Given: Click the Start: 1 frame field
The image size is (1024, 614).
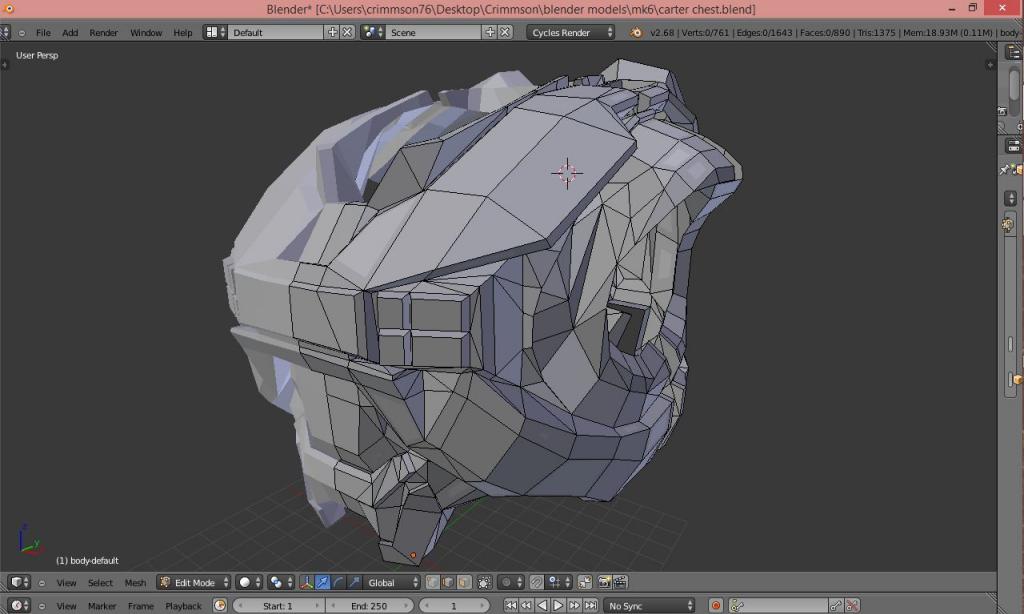Looking at the screenshot, I should 278,606.
